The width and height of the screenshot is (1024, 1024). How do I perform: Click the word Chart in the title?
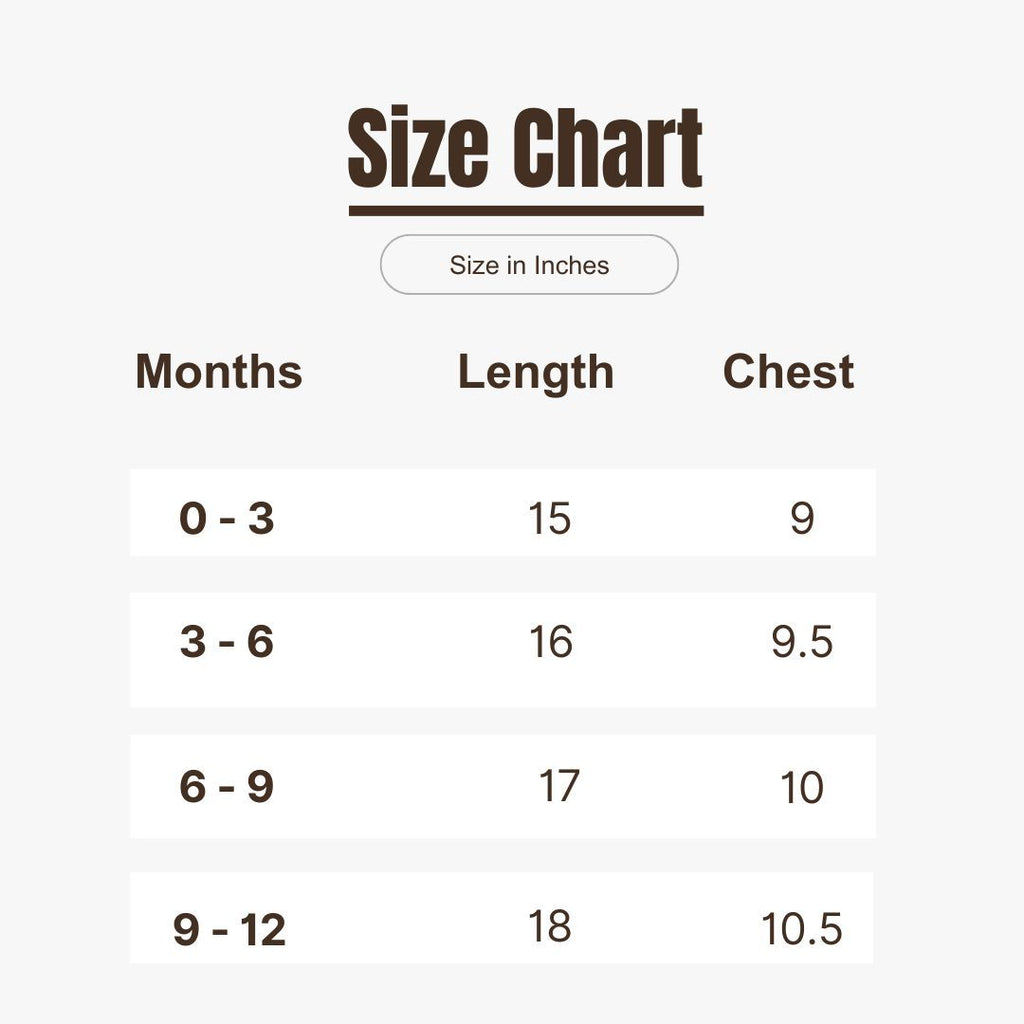[x=608, y=147]
